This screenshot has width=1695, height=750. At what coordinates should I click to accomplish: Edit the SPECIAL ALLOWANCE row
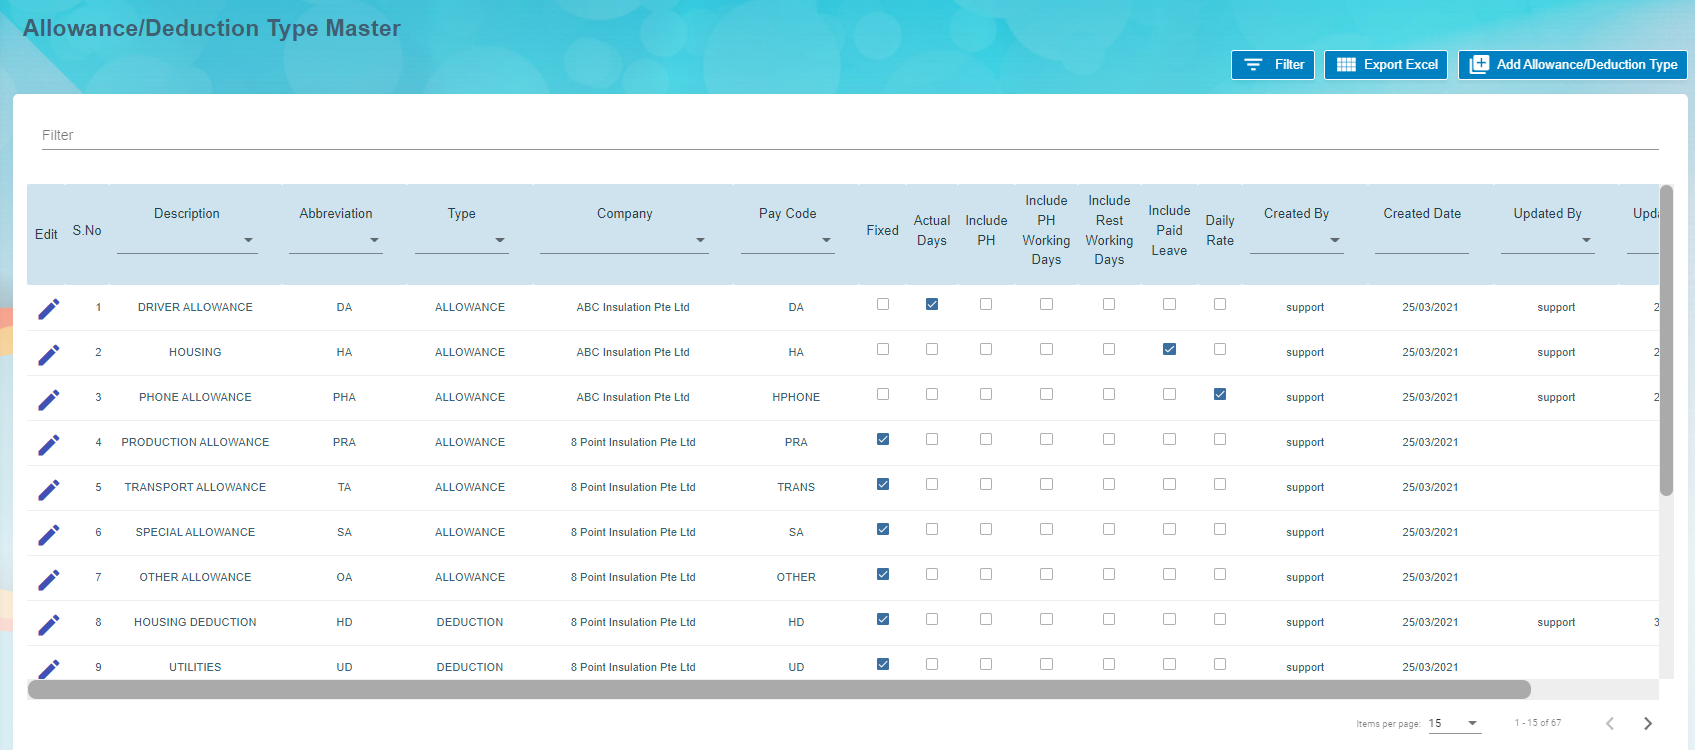tap(48, 534)
